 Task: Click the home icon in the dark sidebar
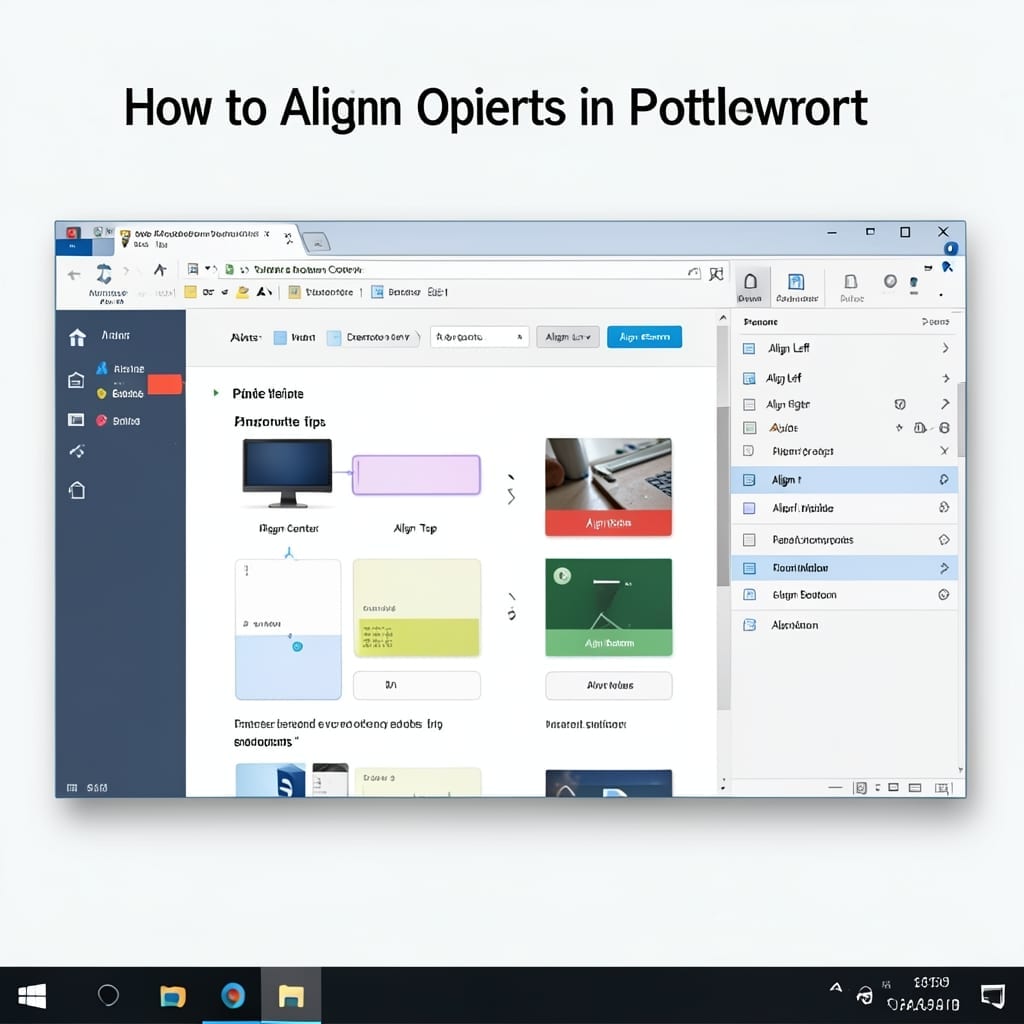(77, 337)
